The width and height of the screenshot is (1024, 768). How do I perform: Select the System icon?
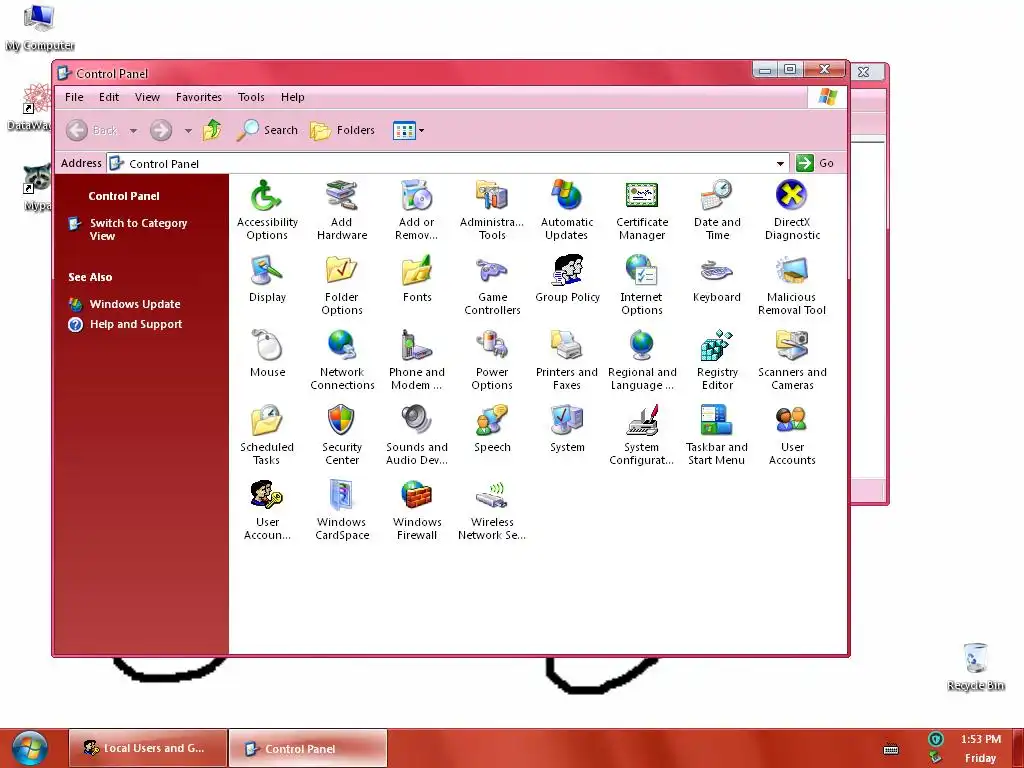click(567, 429)
